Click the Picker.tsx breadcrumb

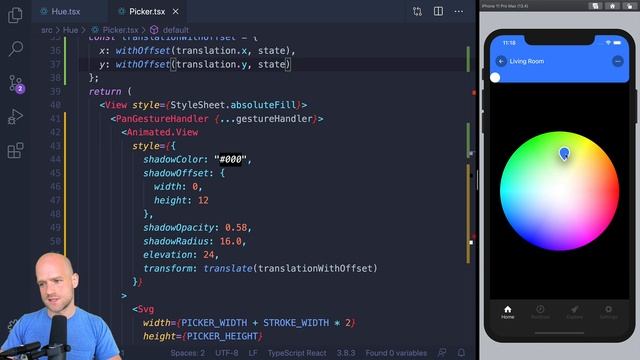tap(120, 30)
